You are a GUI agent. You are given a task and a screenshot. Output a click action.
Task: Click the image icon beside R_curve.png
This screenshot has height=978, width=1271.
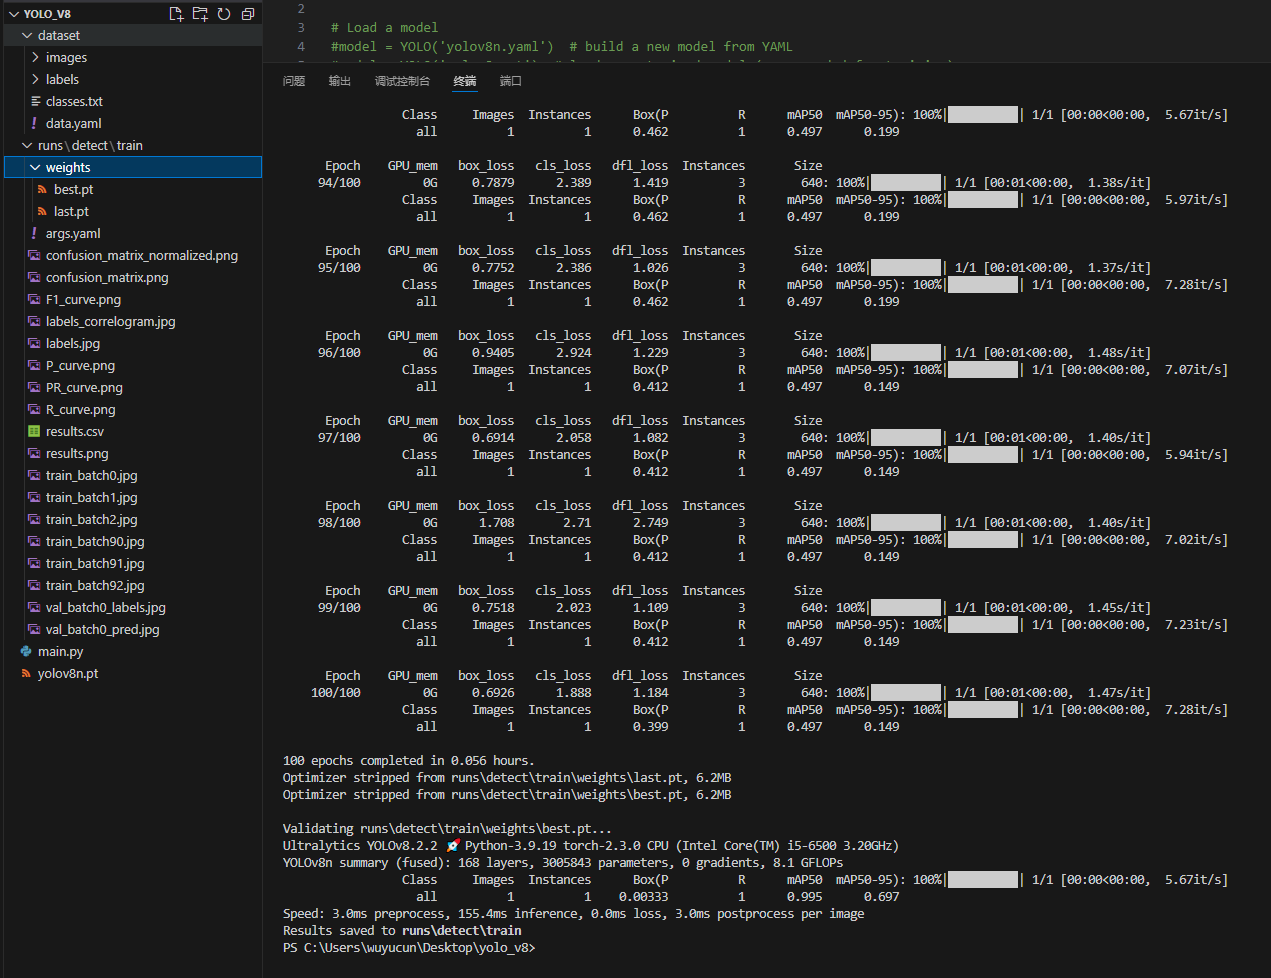(x=35, y=409)
